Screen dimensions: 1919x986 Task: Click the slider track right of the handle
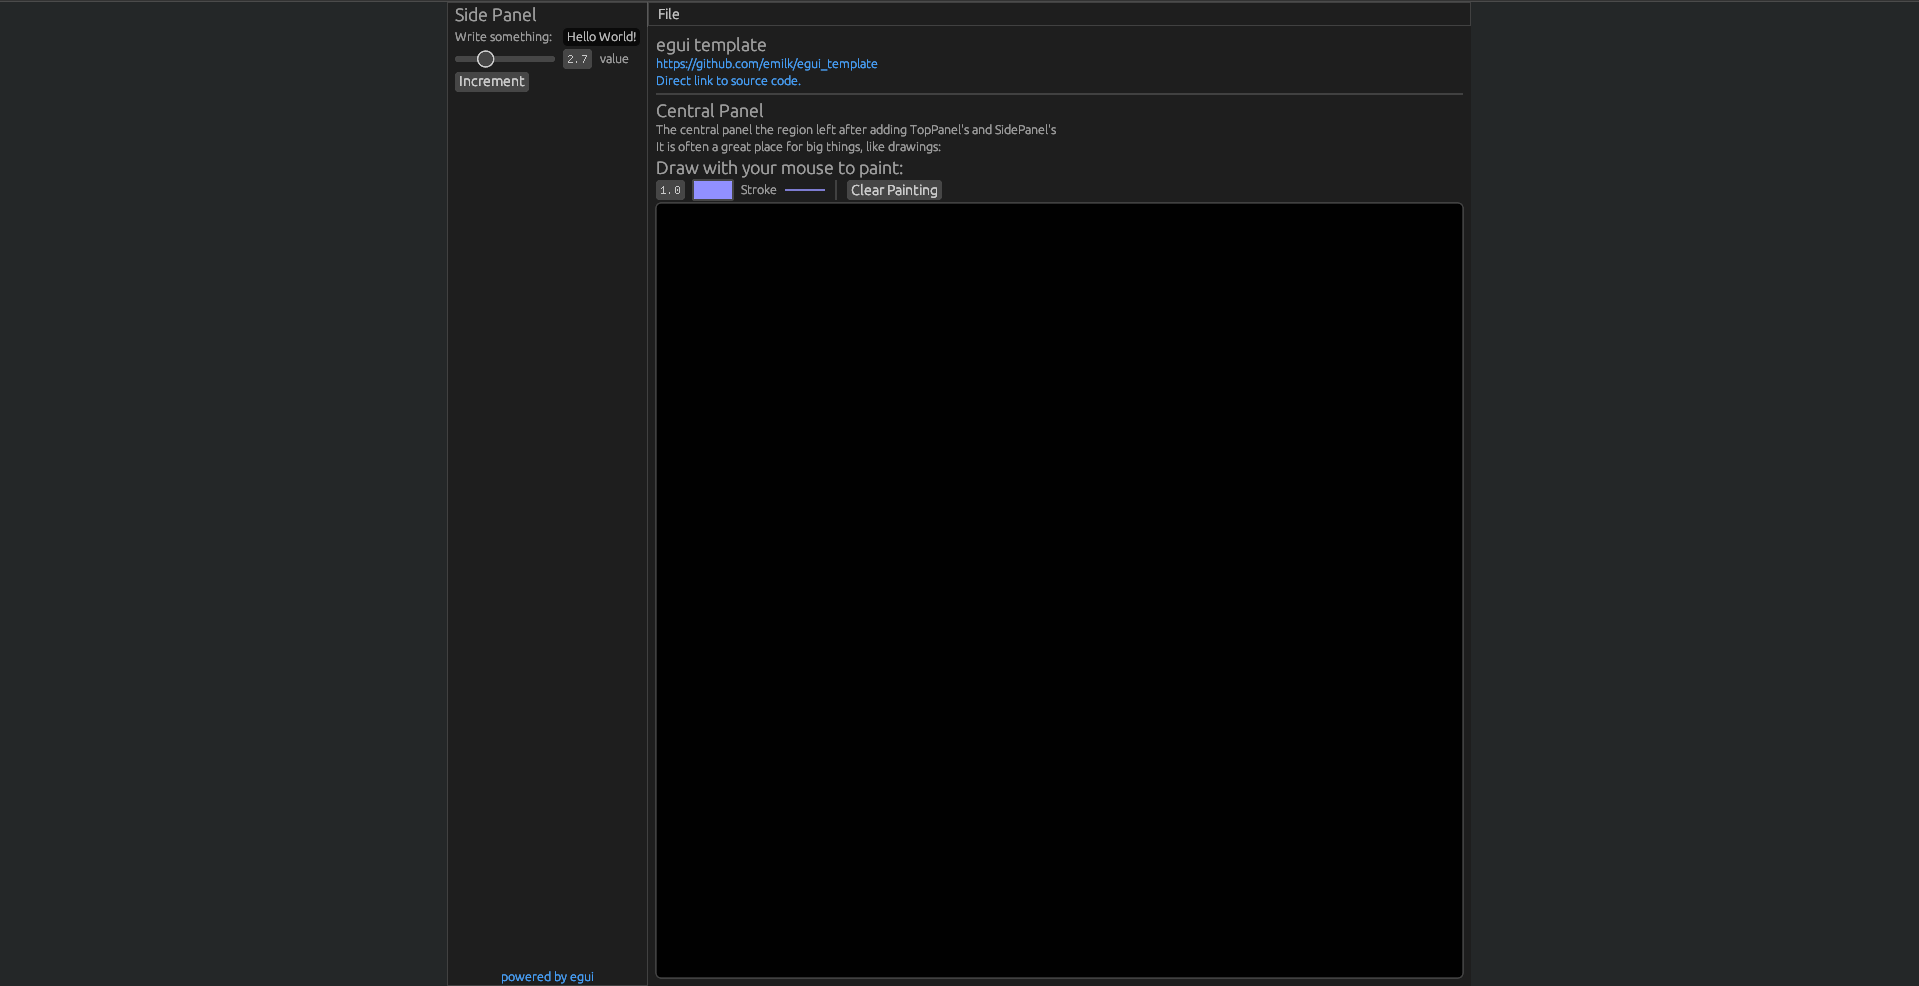point(525,59)
